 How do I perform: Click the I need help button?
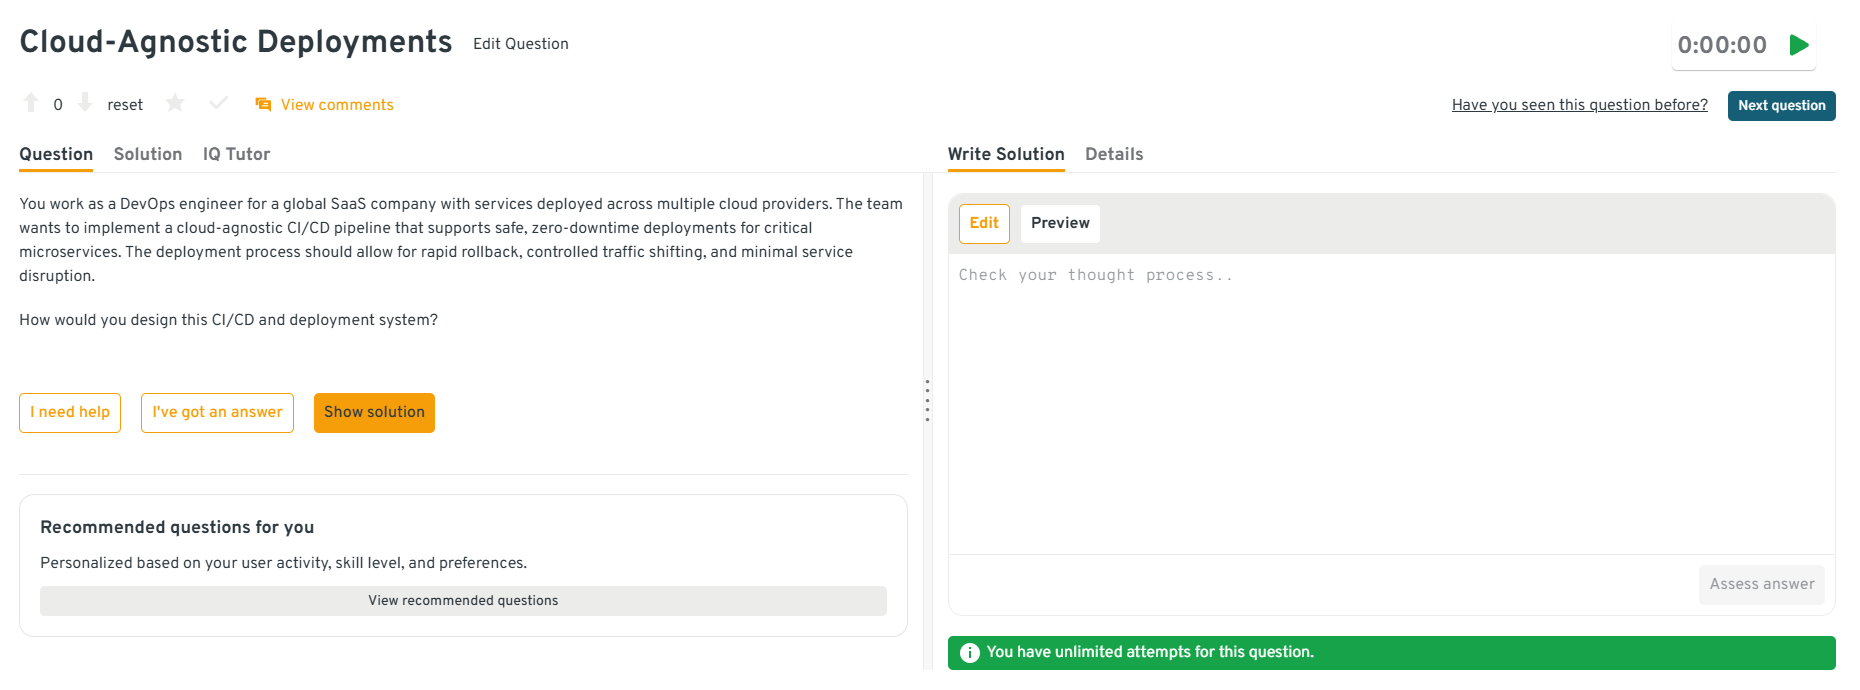click(70, 412)
